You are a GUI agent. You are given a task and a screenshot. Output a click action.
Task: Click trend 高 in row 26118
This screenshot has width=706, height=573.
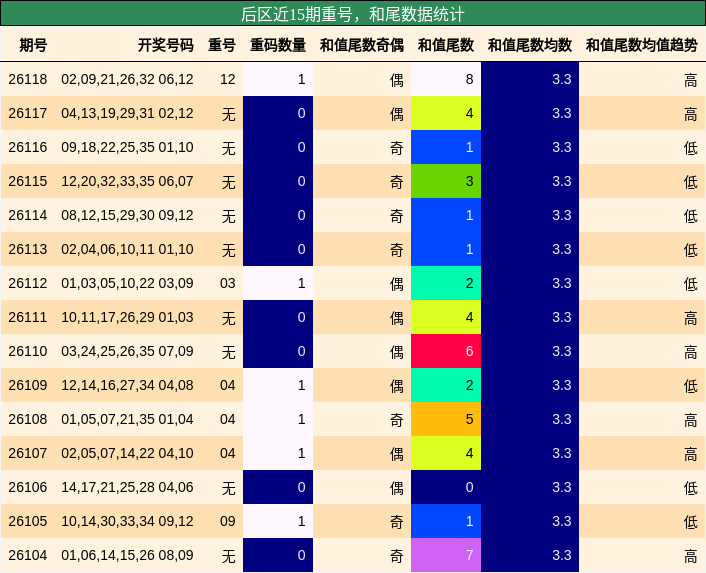coord(690,80)
